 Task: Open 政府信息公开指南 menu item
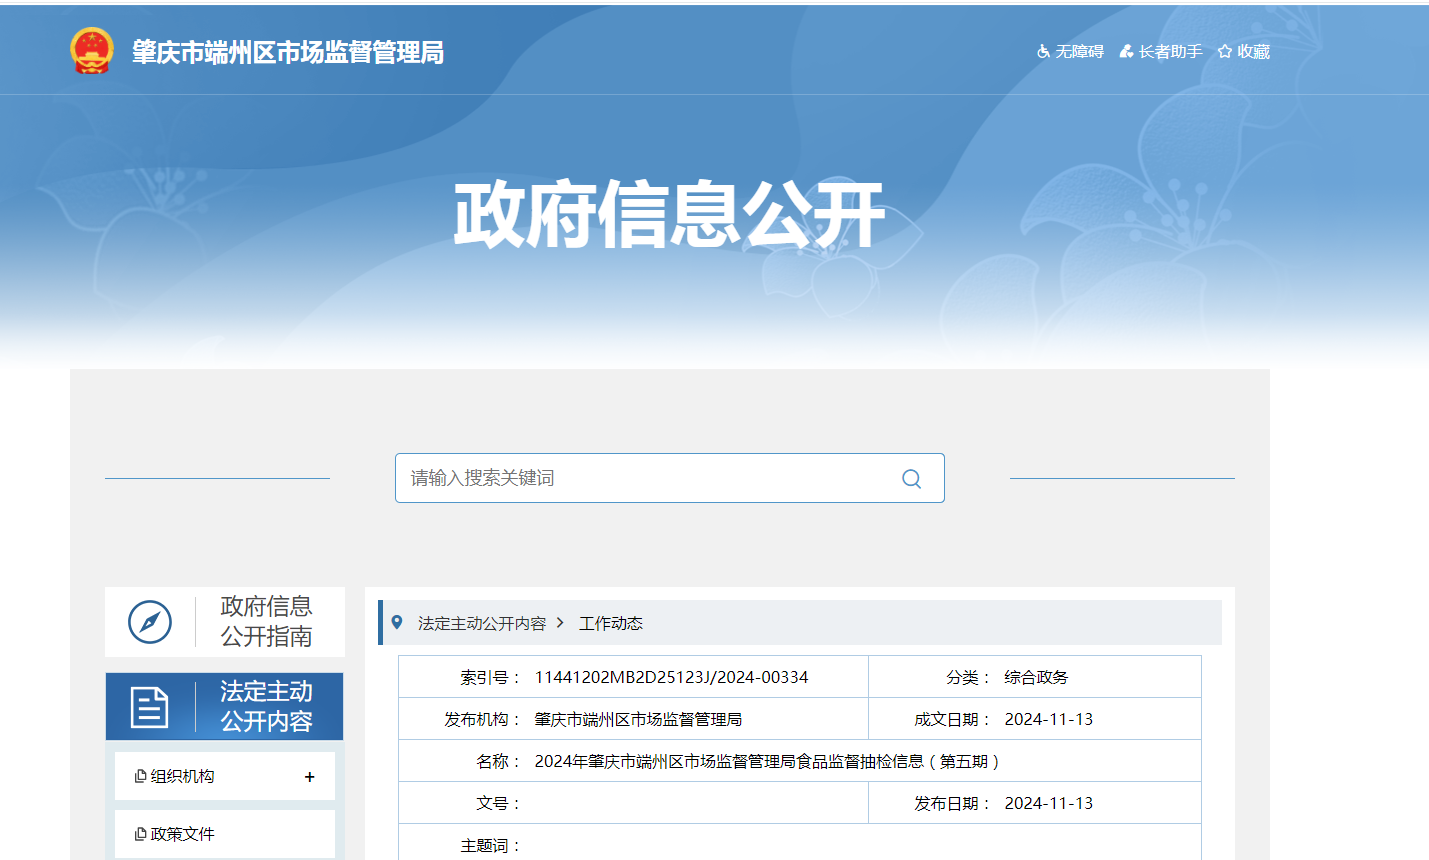pos(225,622)
